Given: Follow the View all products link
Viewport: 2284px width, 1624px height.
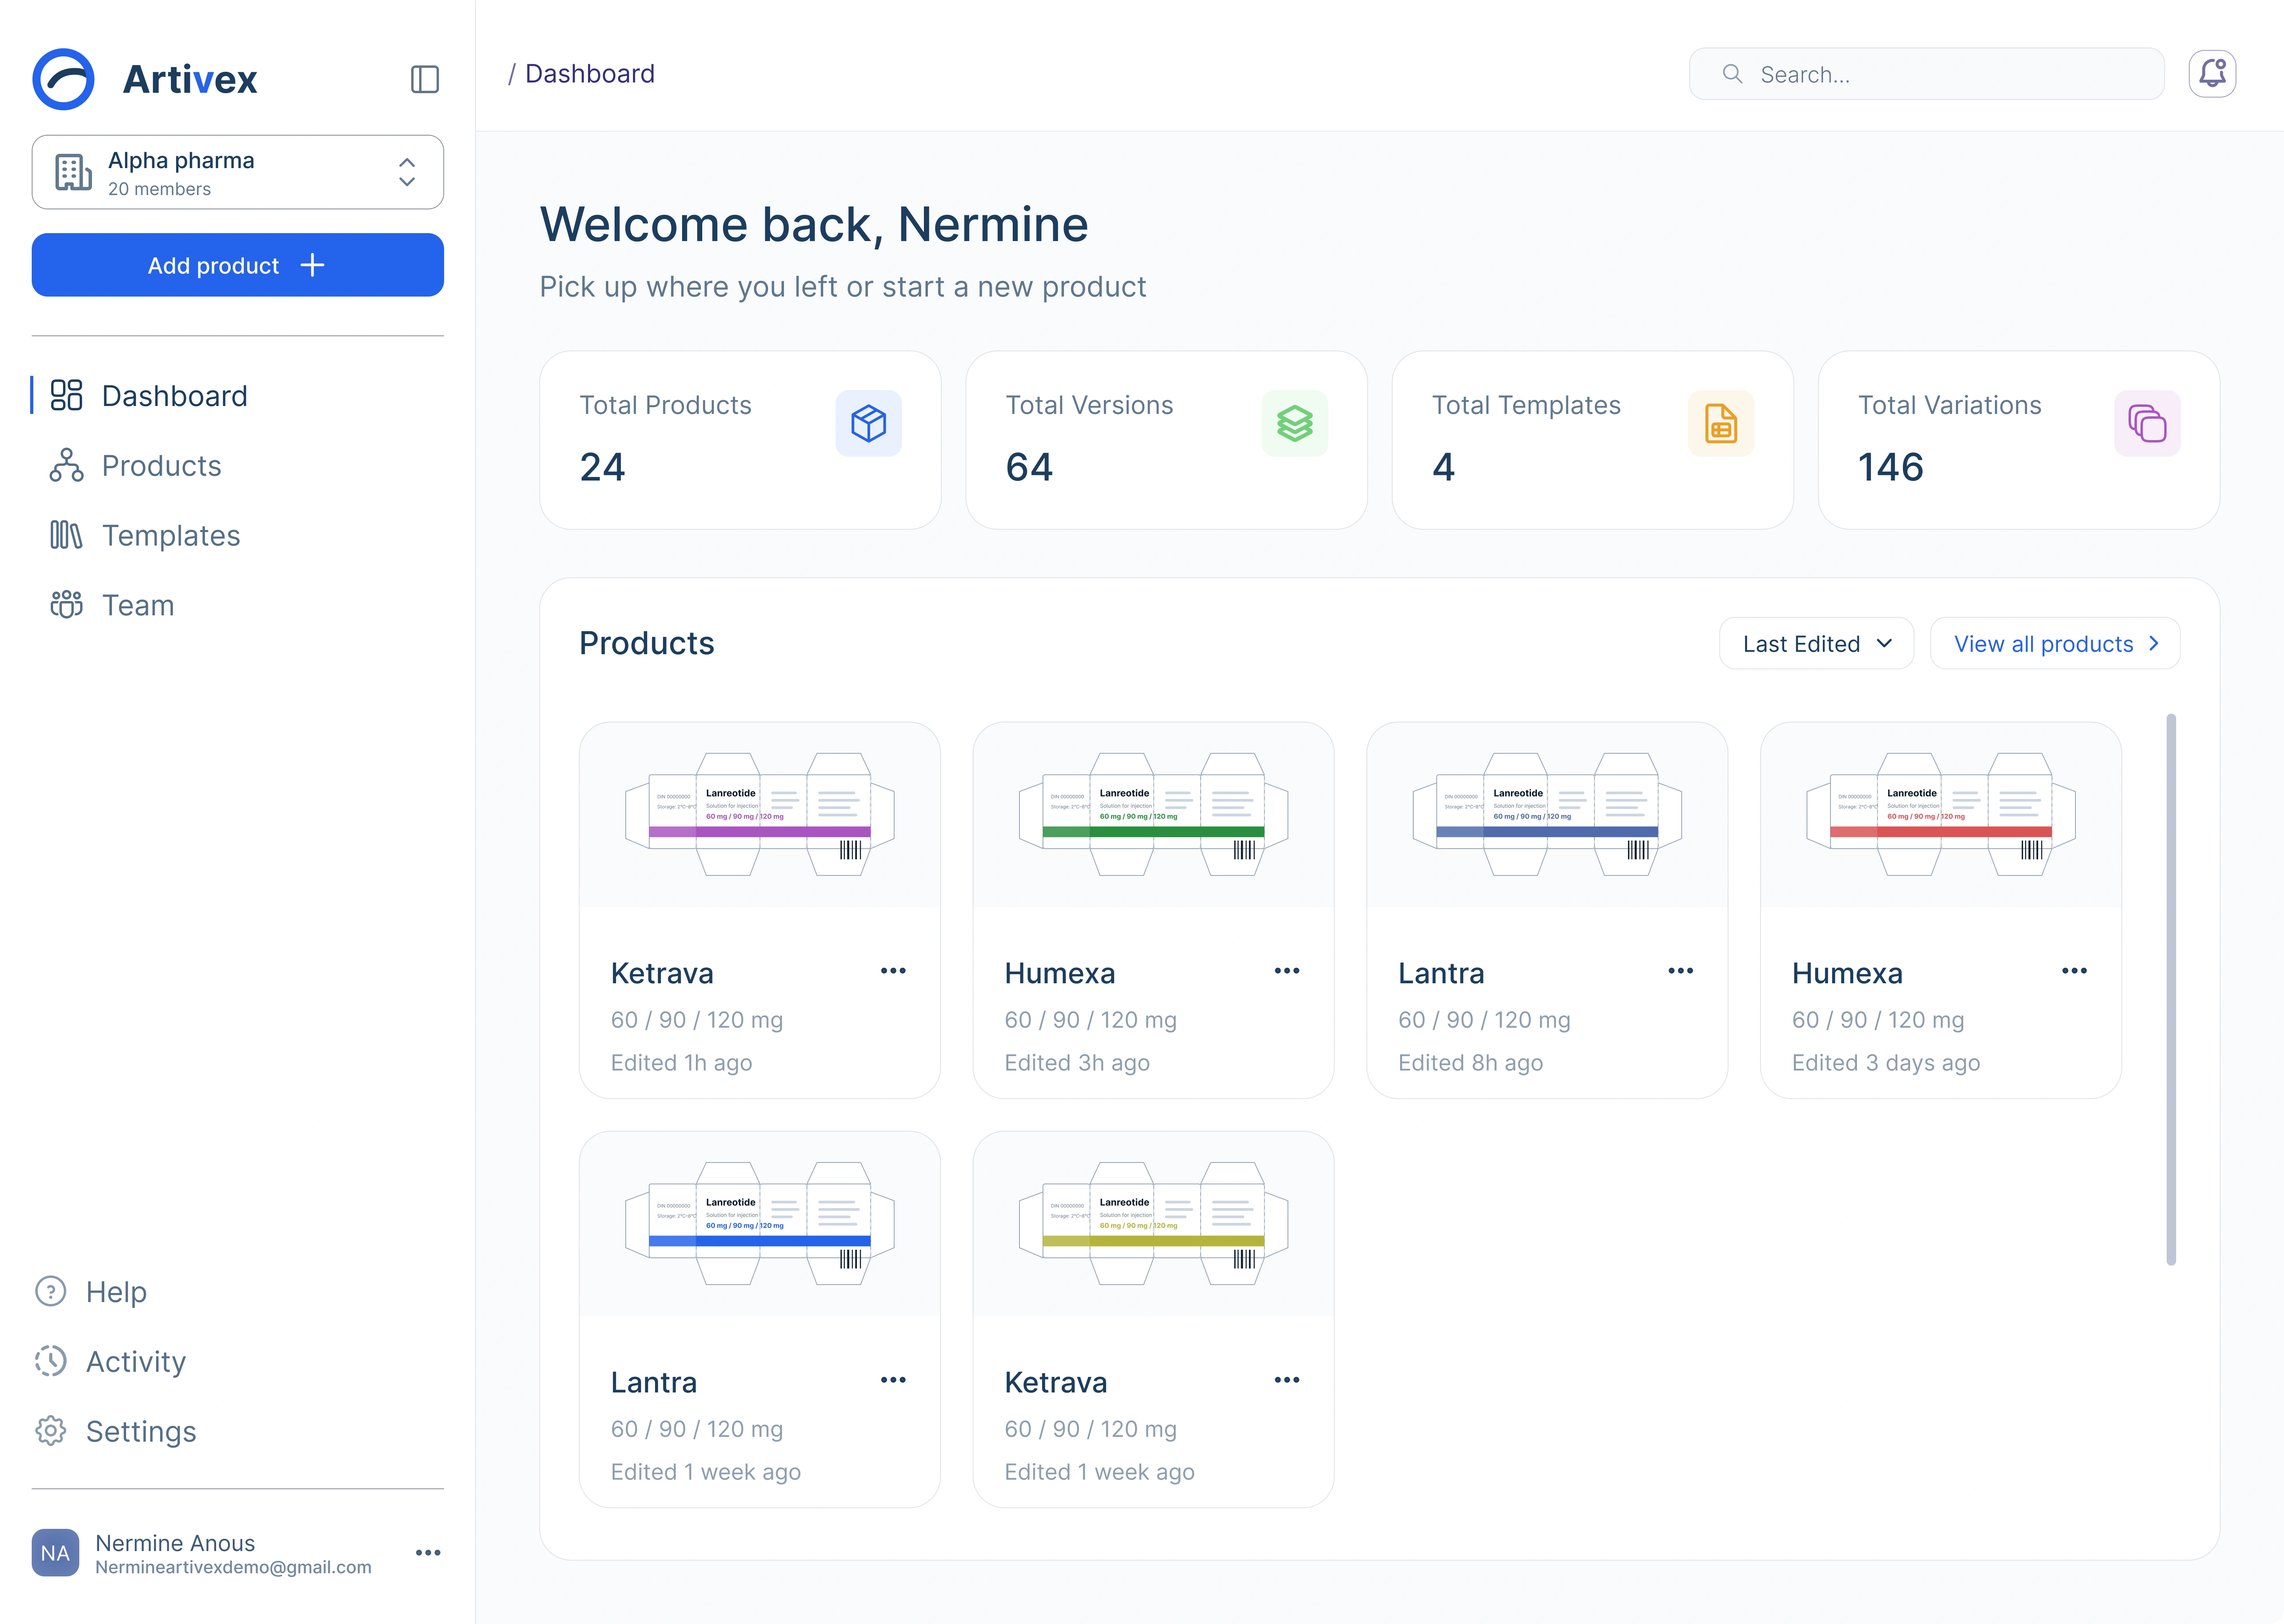Looking at the screenshot, I should tap(2055, 644).
